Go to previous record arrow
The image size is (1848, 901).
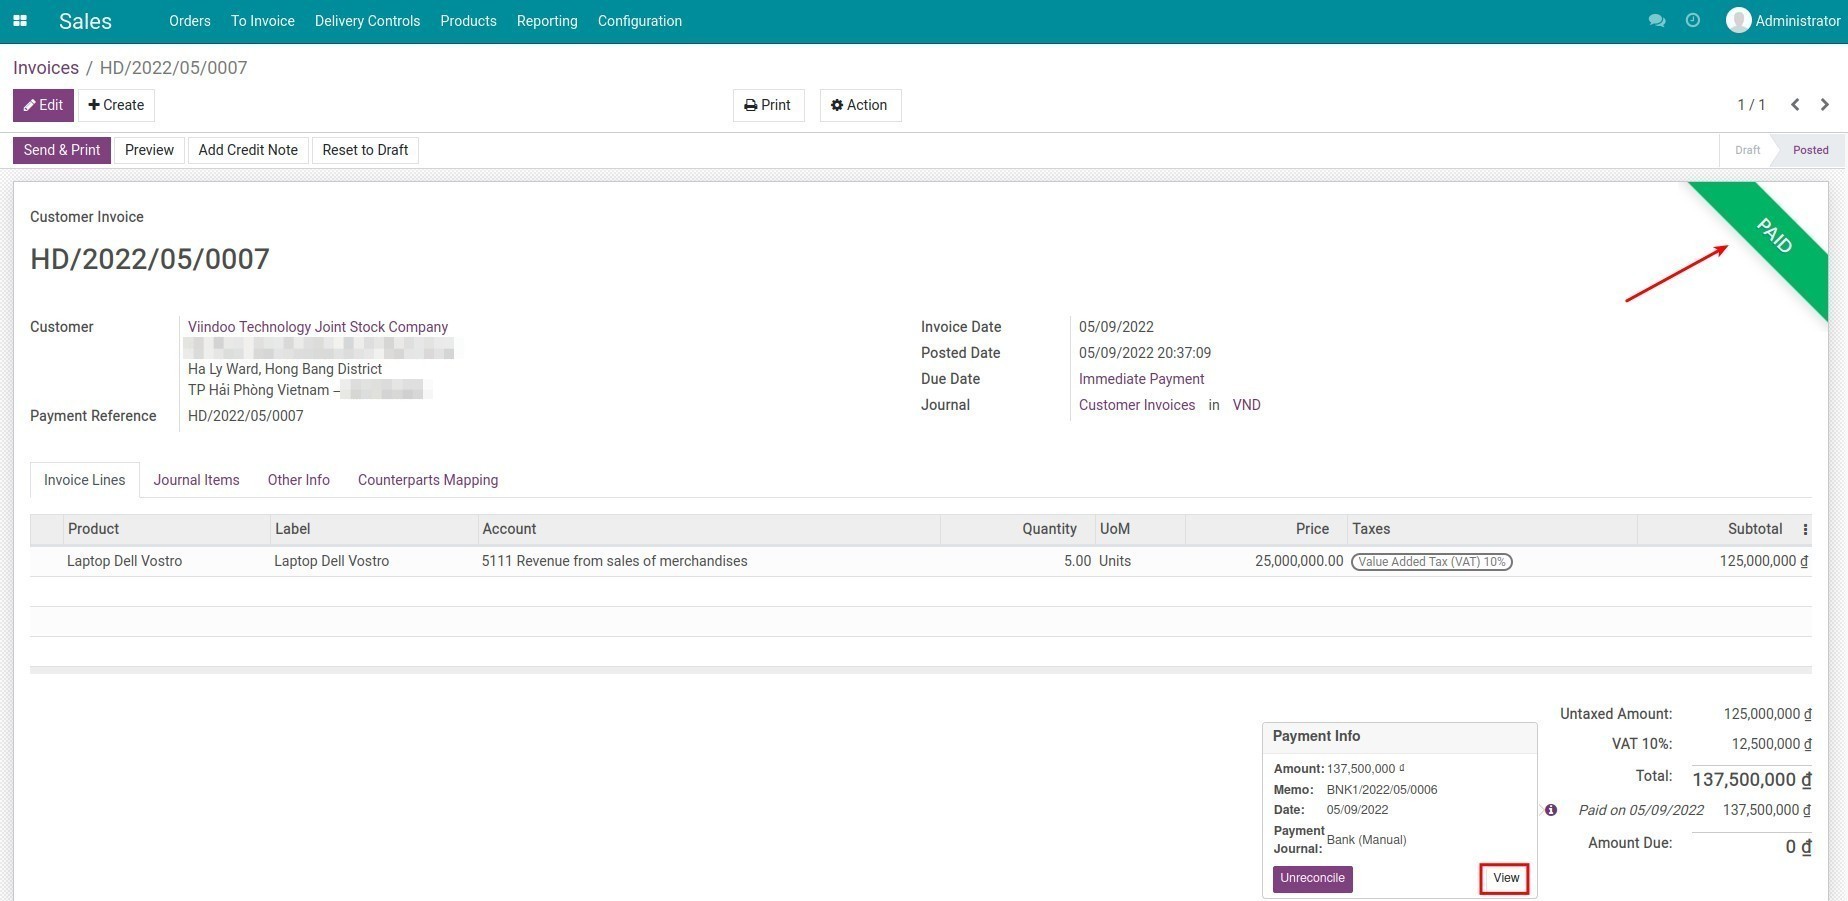click(x=1795, y=105)
